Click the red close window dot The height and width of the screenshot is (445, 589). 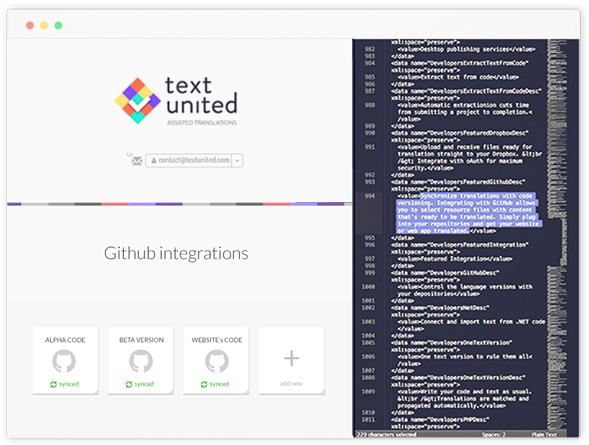point(30,25)
